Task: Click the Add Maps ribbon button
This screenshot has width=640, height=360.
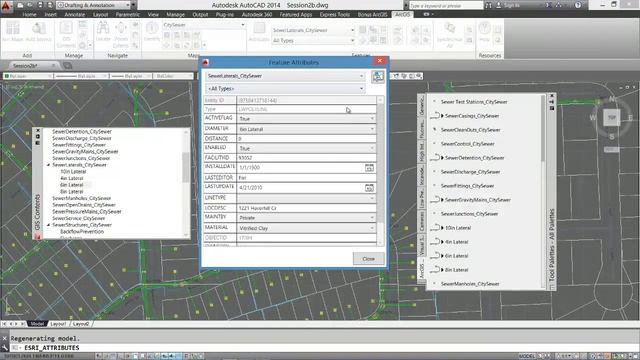Action: point(13,32)
